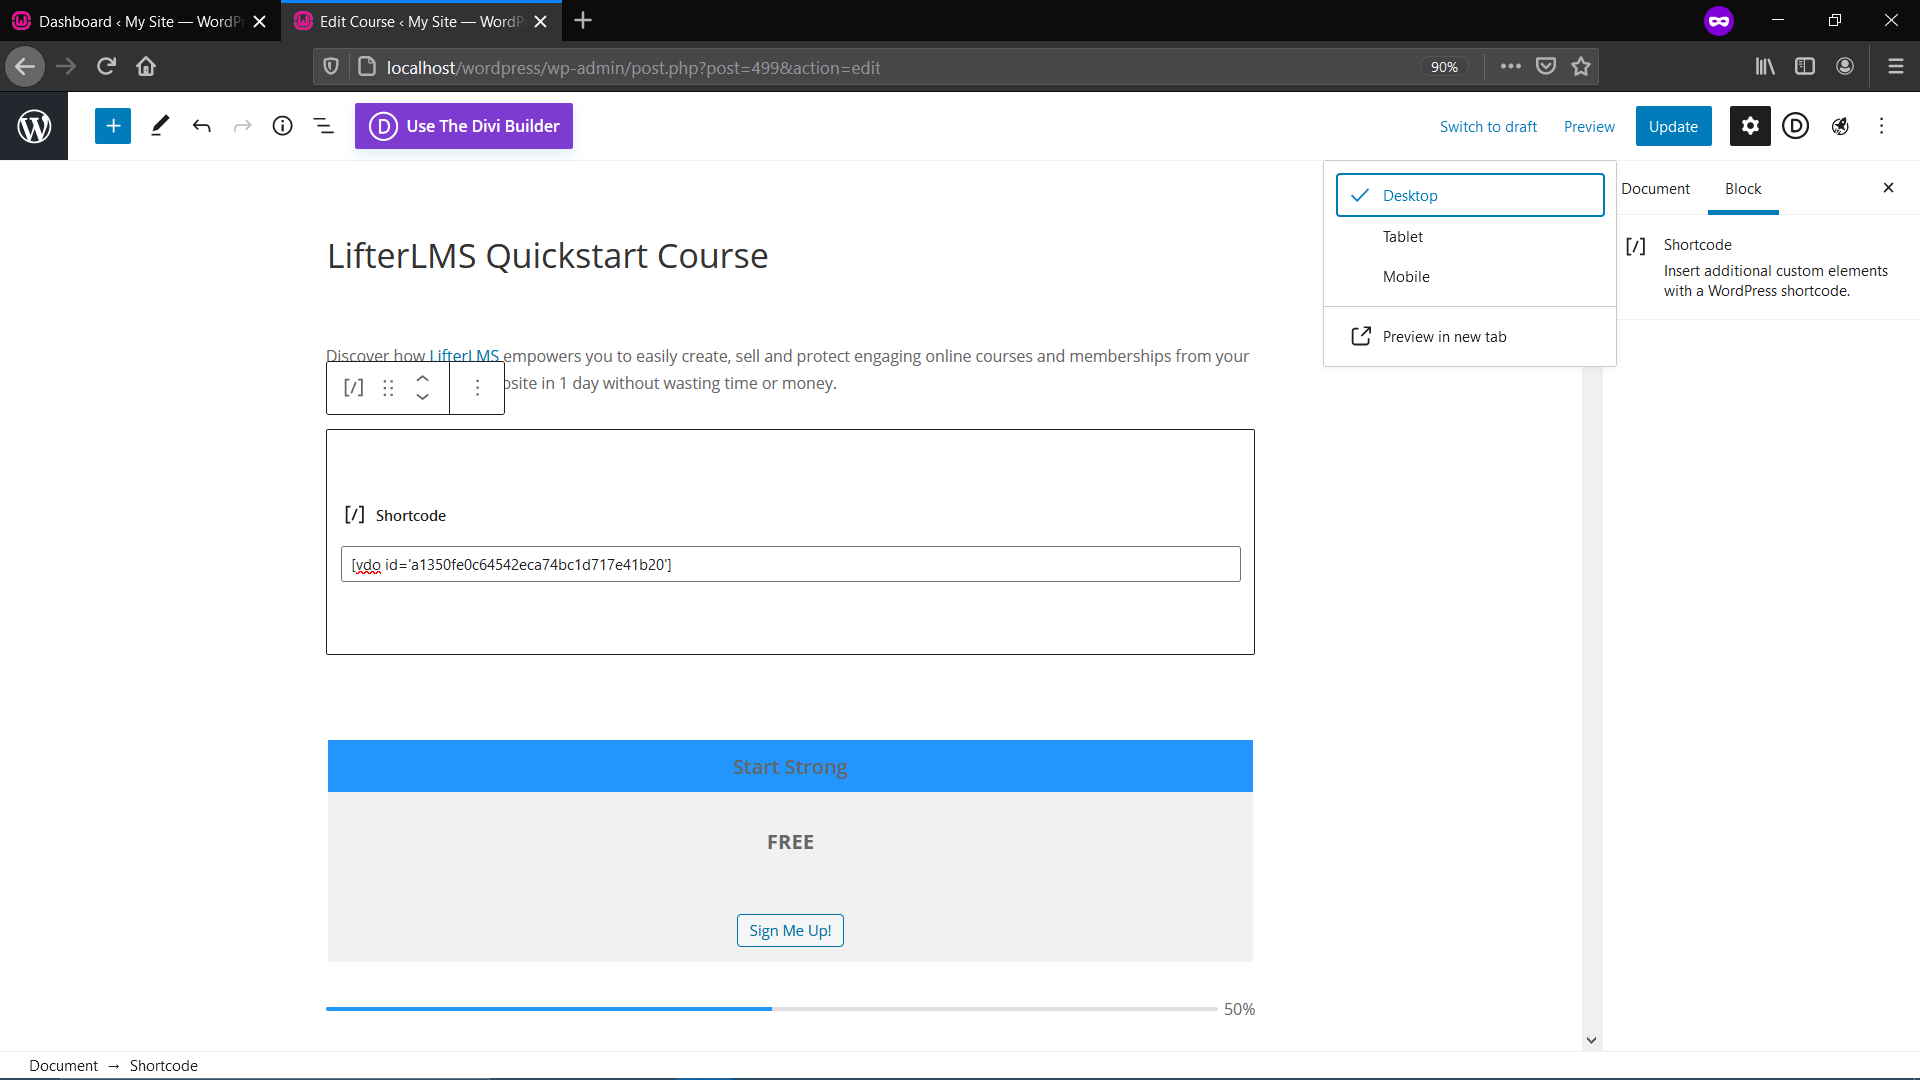1920x1080 pixels.
Task: Save page to Pocket
Action: (x=1546, y=67)
